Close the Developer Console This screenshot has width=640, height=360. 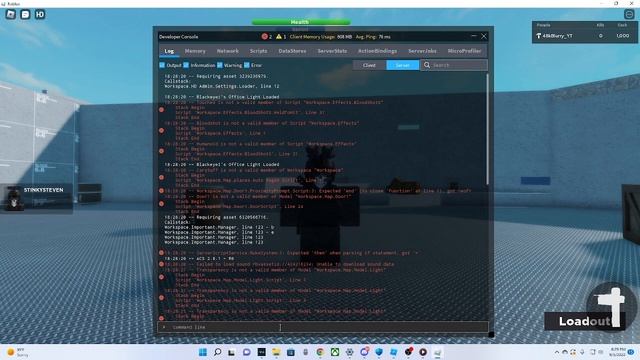pos(484,36)
